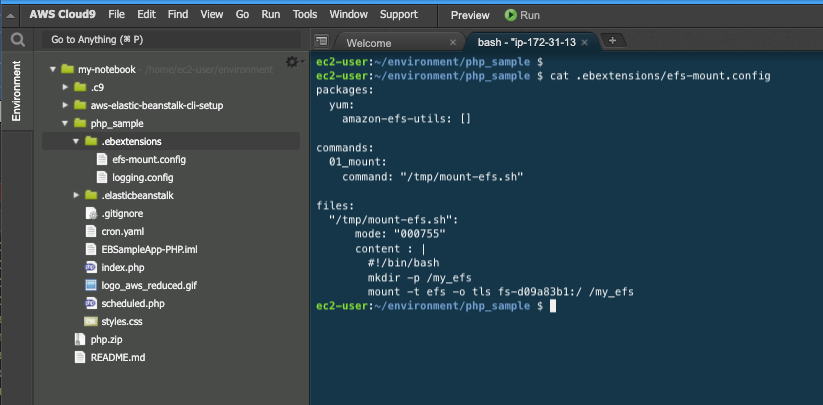Select logging.config in file tree
The width and height of the screenshot is (823, 405).
coord(143,177)
